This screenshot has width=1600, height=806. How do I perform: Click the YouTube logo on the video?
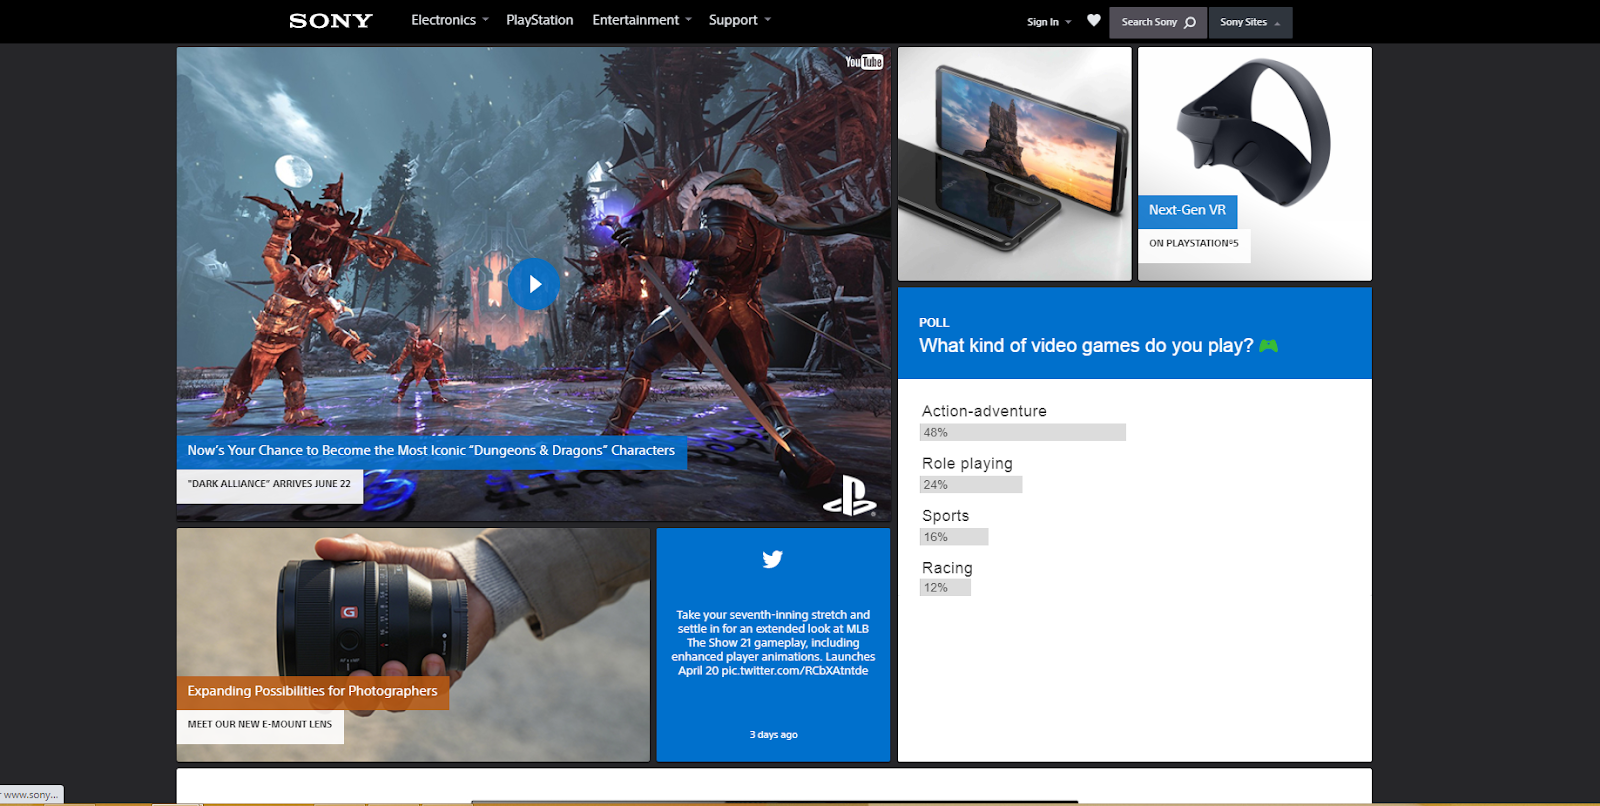(864, 62)
